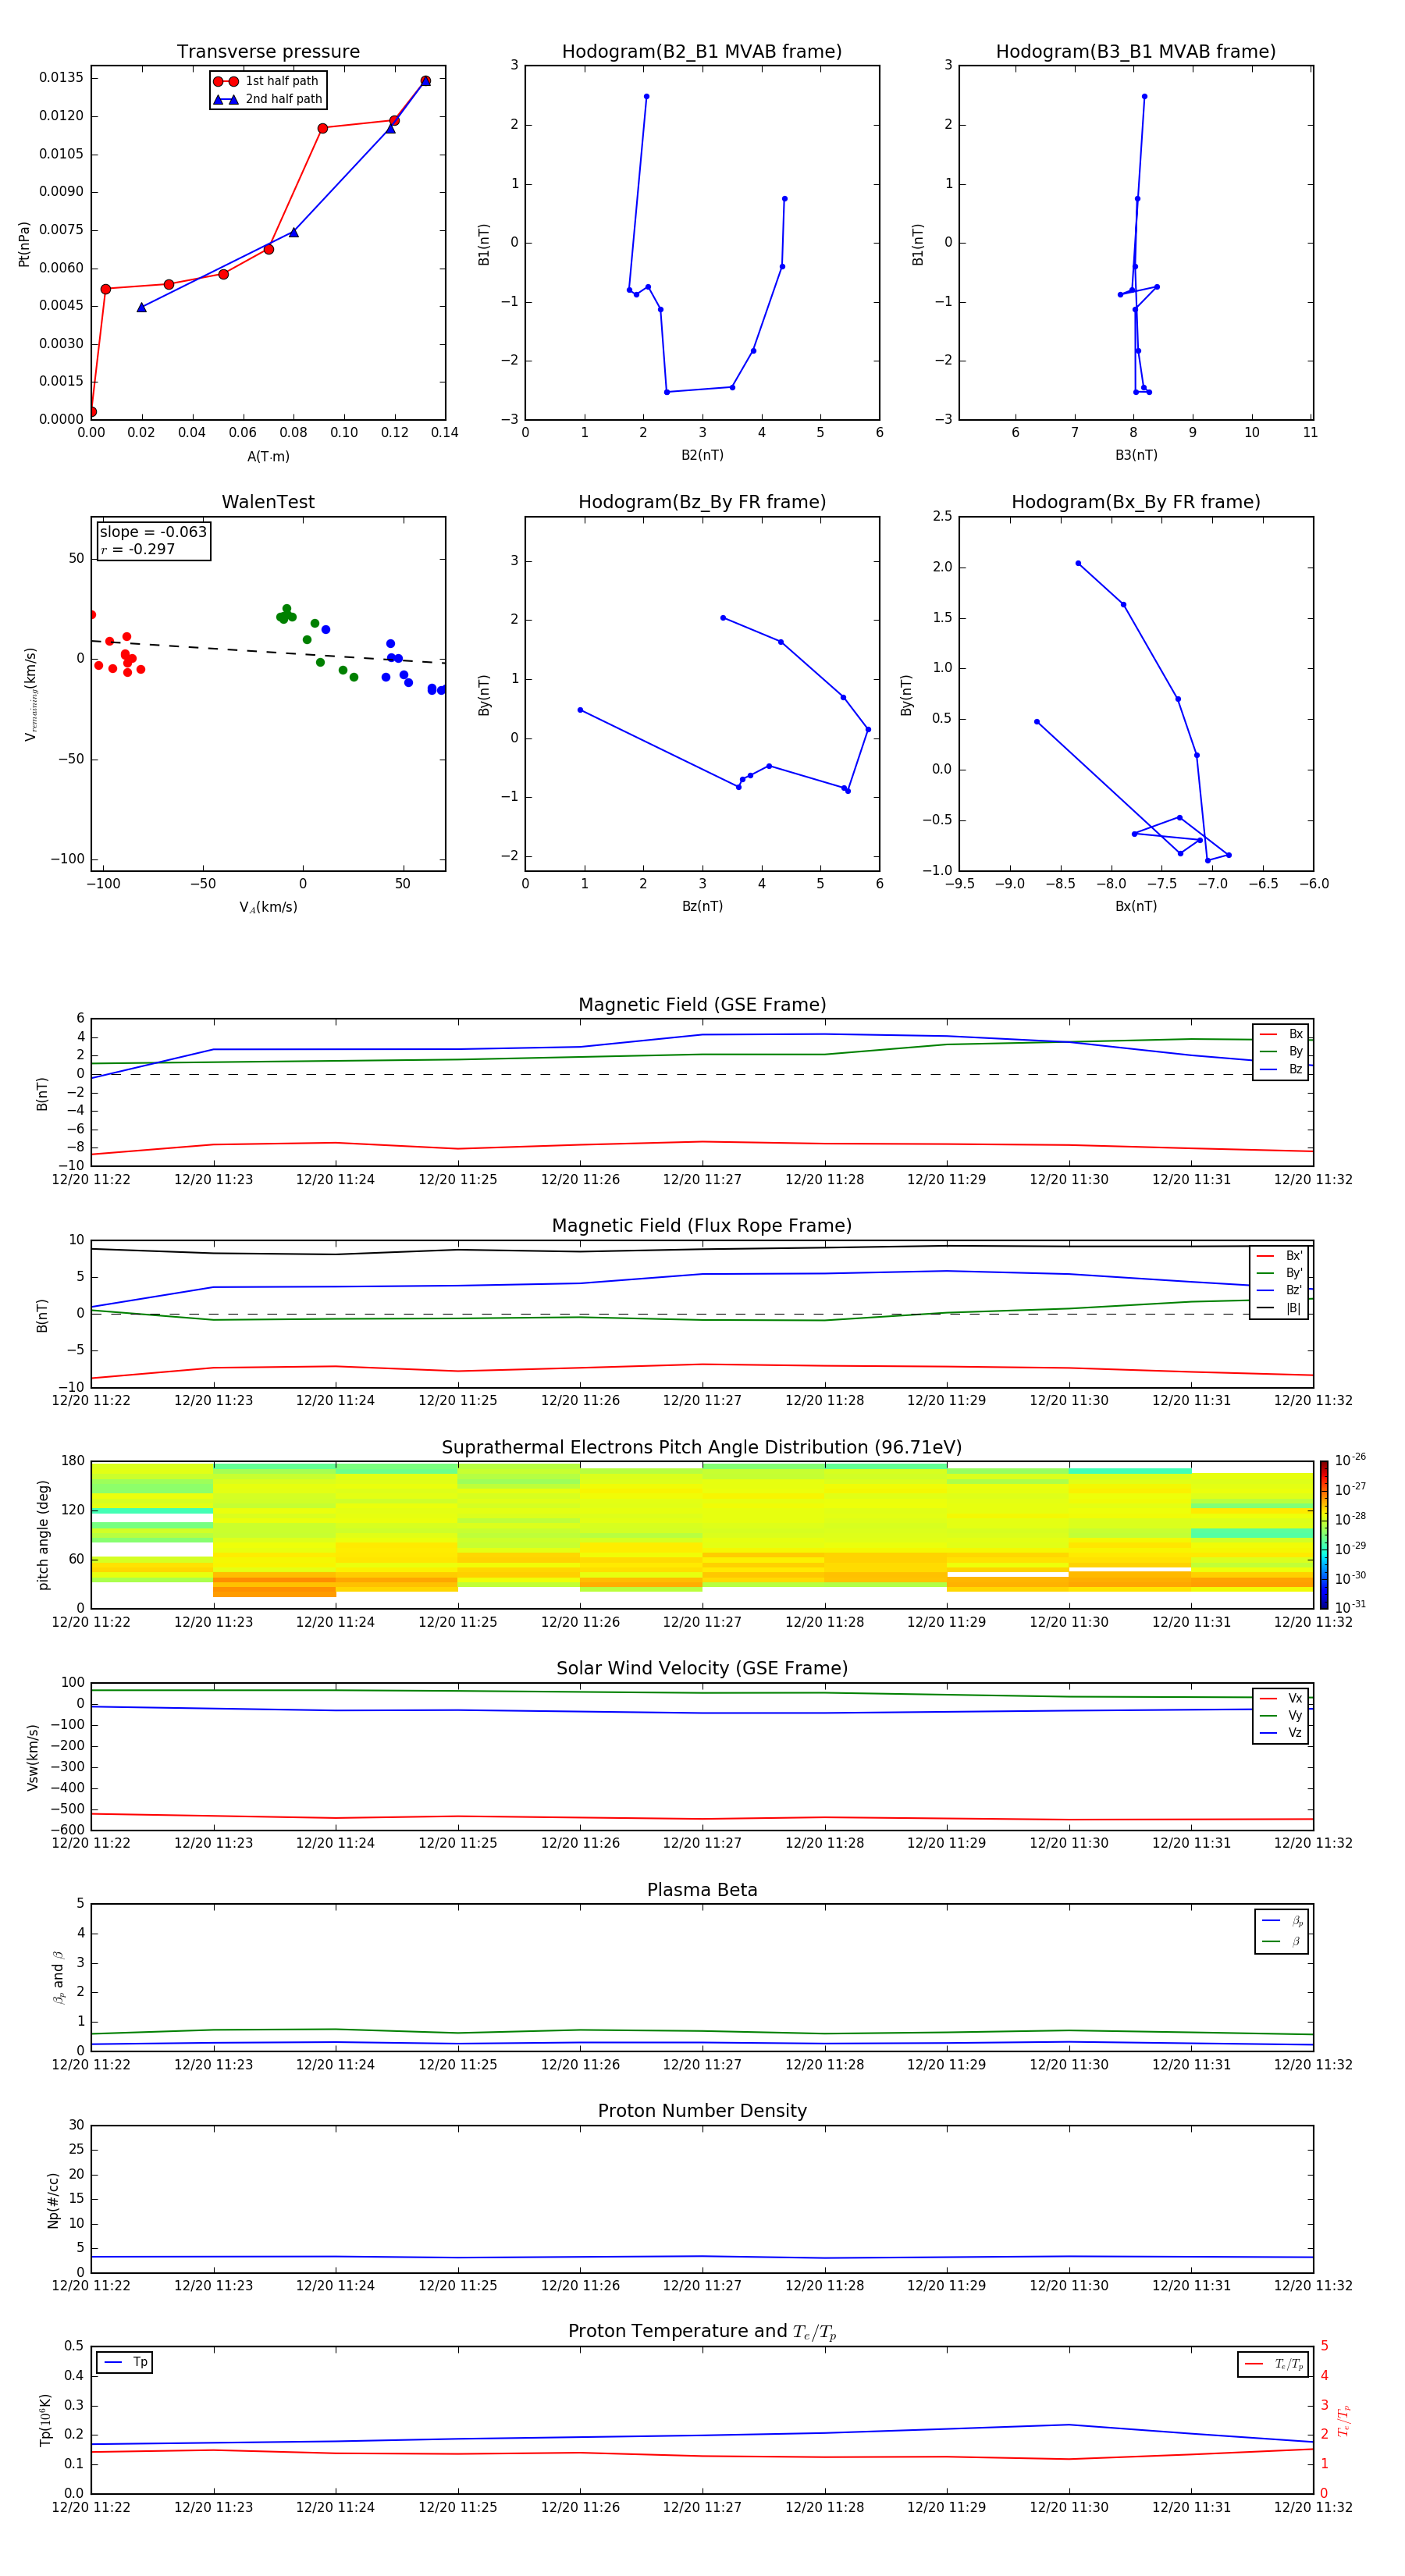Click the 'Tp(10^6K)' y-axis label
1405x2576 pixels.
pos(45,2420)
